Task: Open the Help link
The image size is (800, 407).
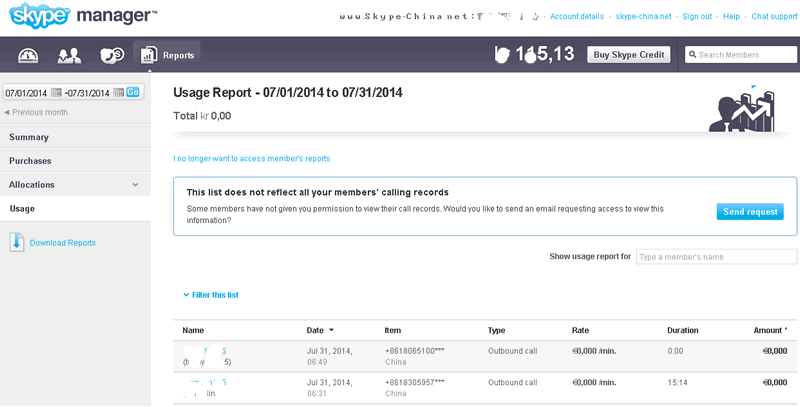Action: [731, 16]
